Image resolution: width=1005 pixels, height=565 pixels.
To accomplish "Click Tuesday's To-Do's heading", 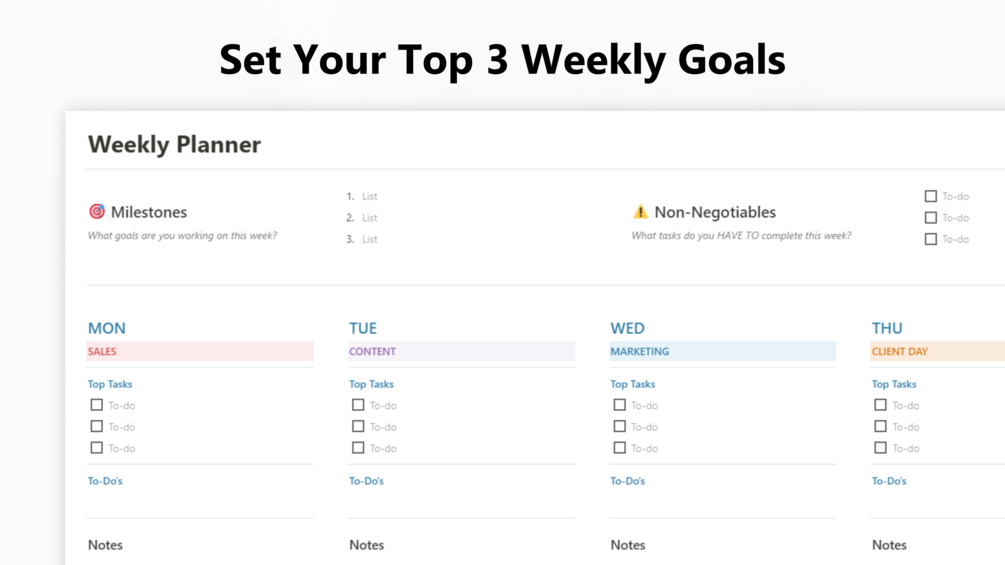I will (x=366, y=481).
